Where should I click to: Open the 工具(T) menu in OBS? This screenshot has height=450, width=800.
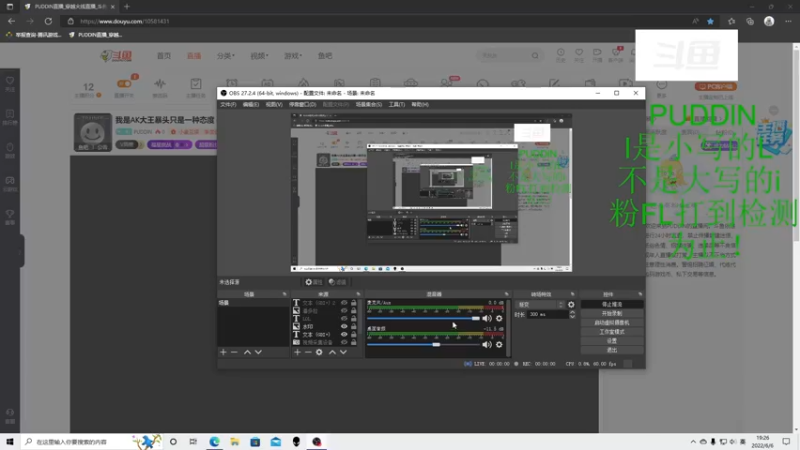[396, 105]
